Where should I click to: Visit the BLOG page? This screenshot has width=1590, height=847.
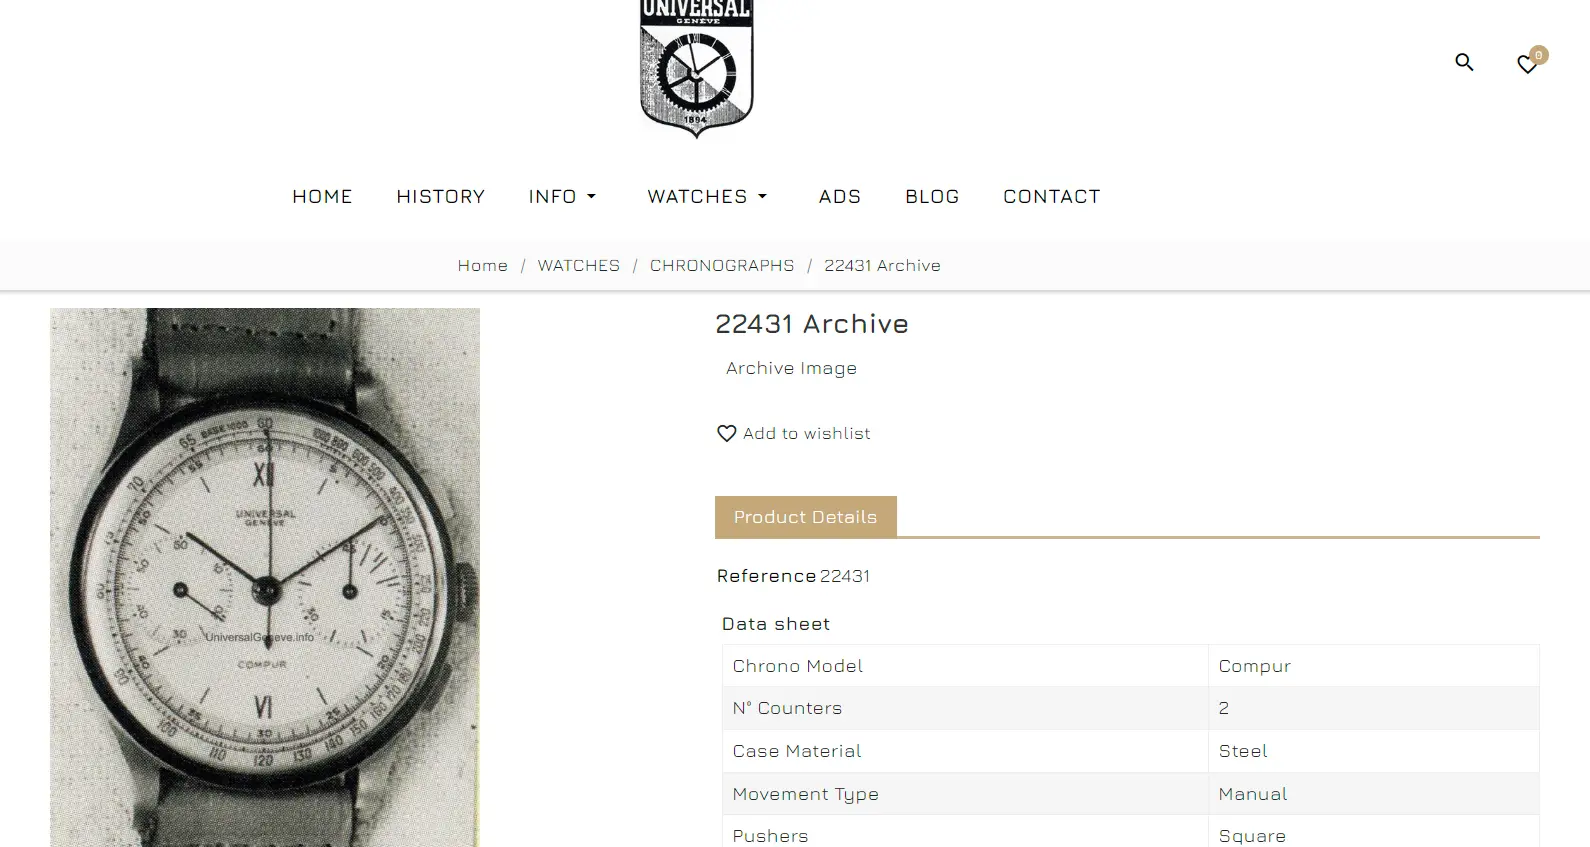coord(932,197)
